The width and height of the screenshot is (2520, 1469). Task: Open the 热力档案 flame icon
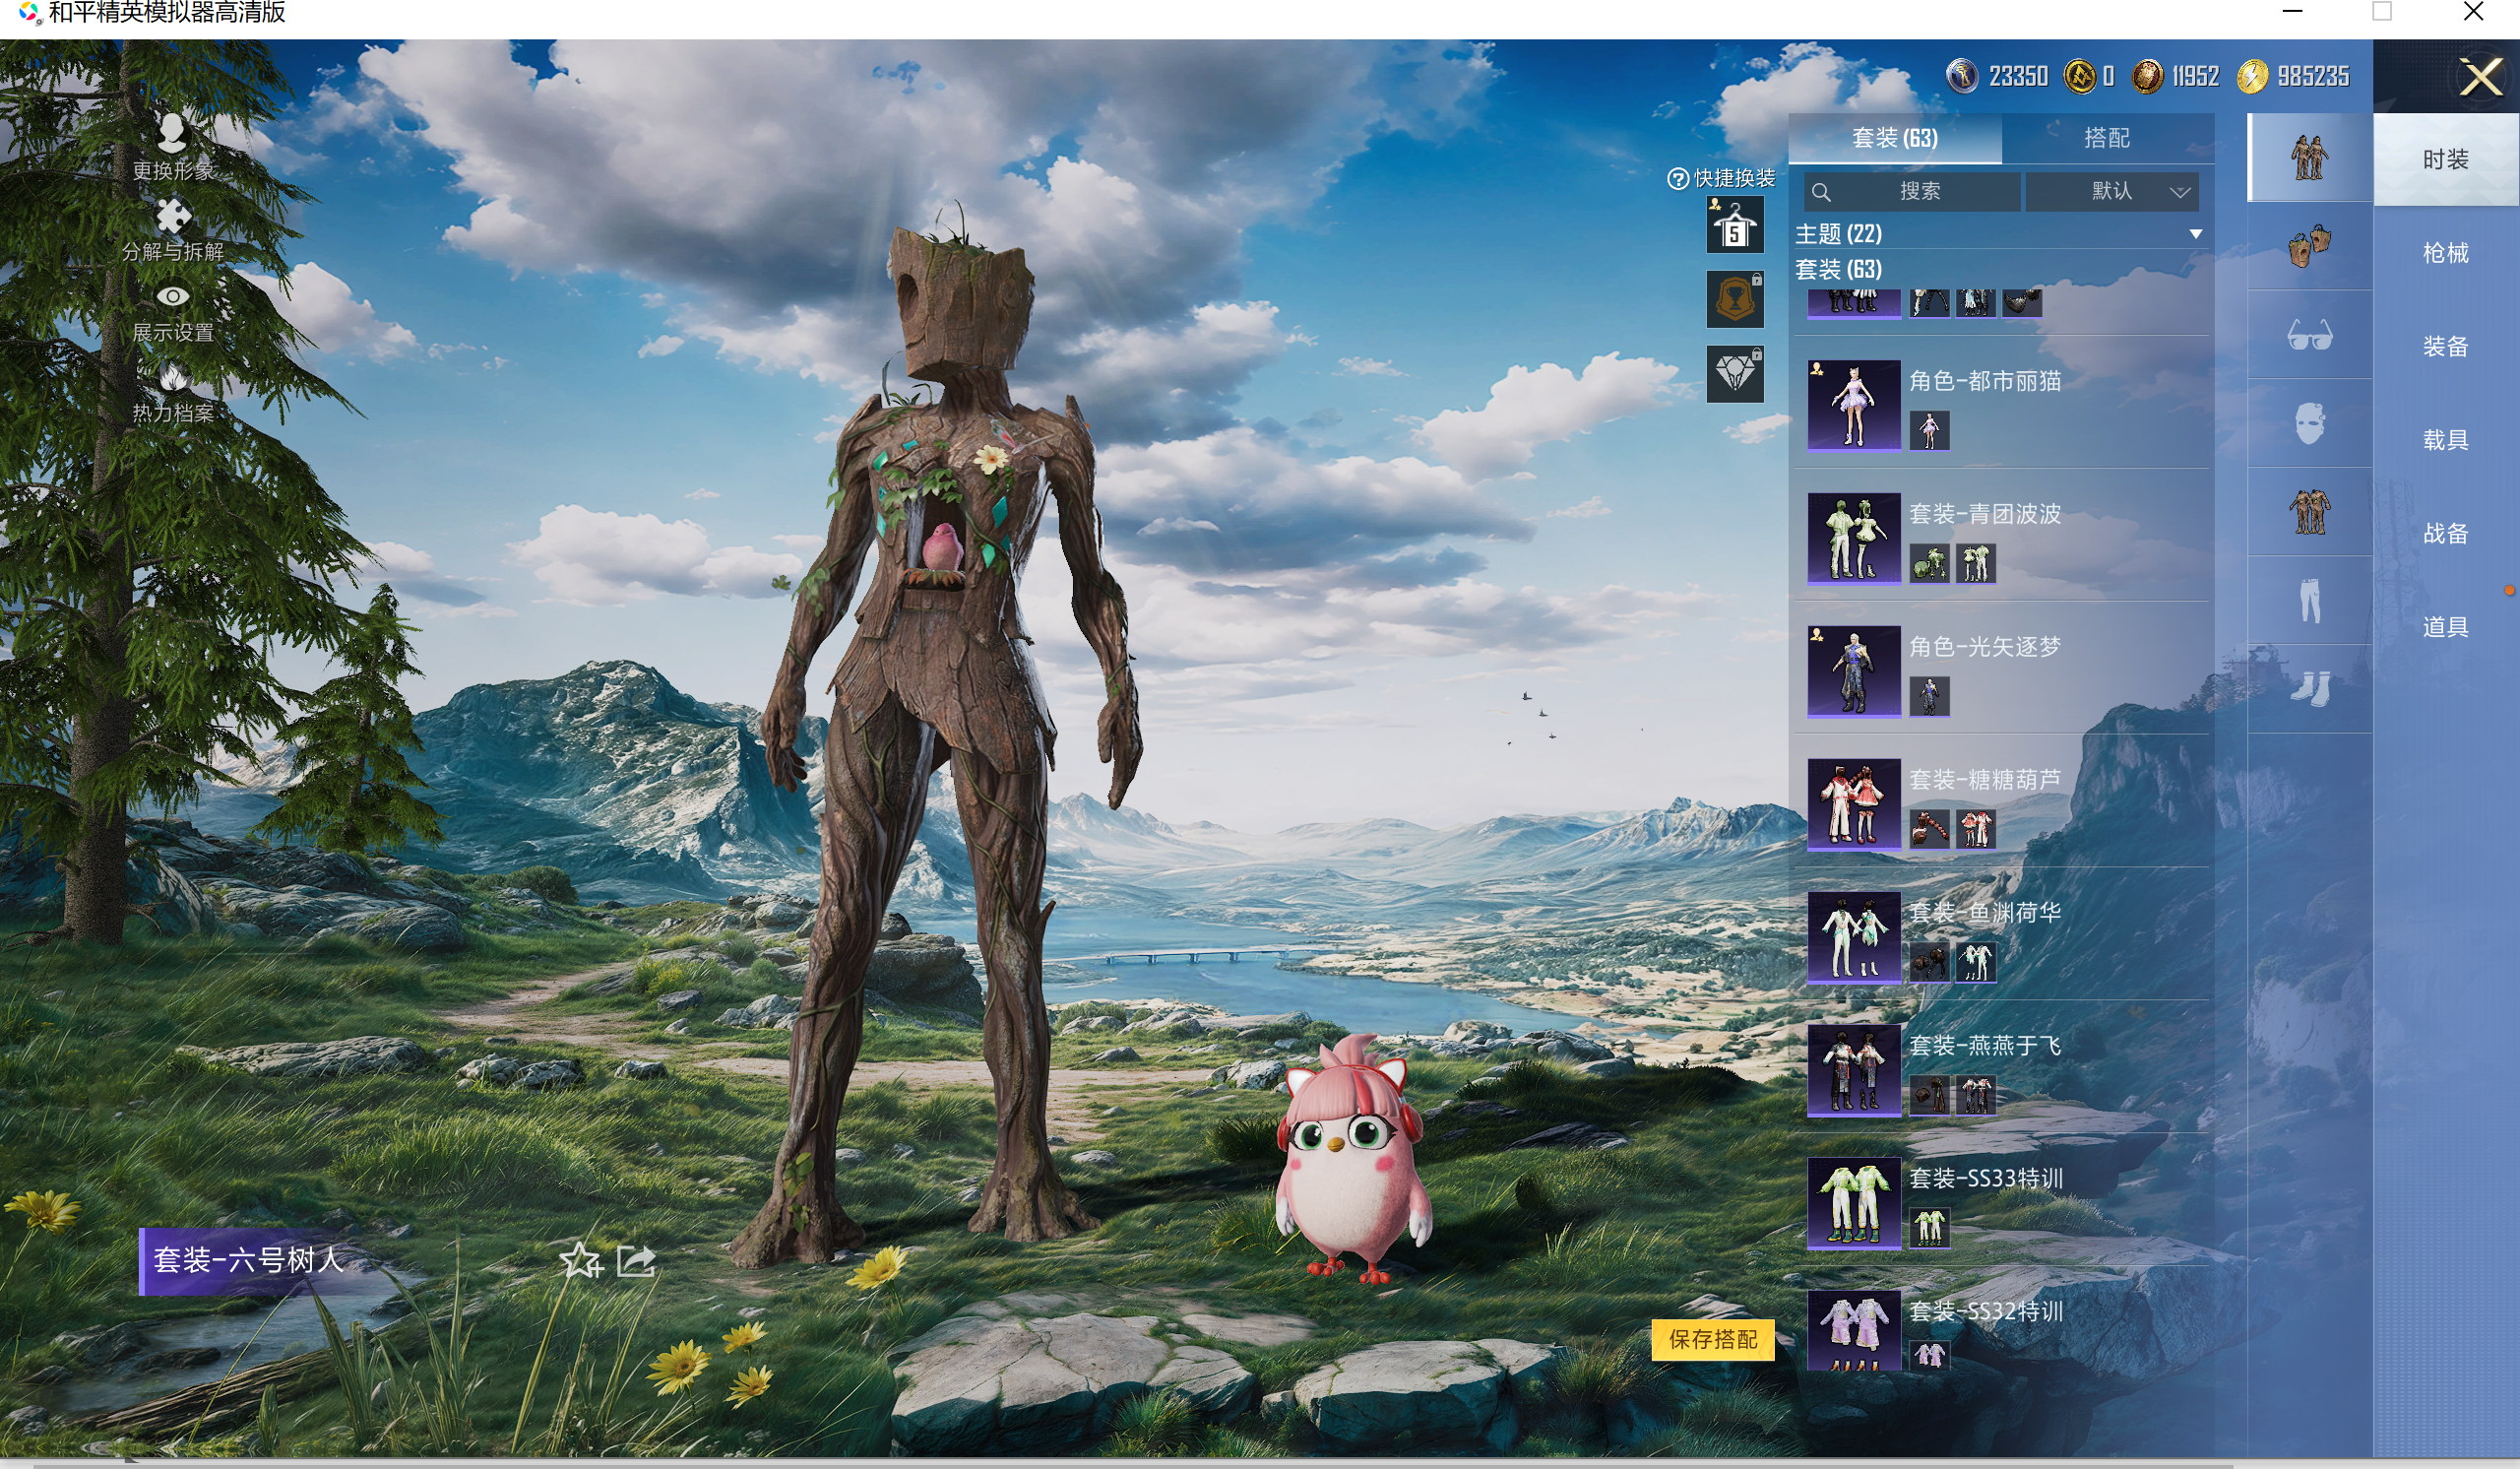click(x=172, y=378)
